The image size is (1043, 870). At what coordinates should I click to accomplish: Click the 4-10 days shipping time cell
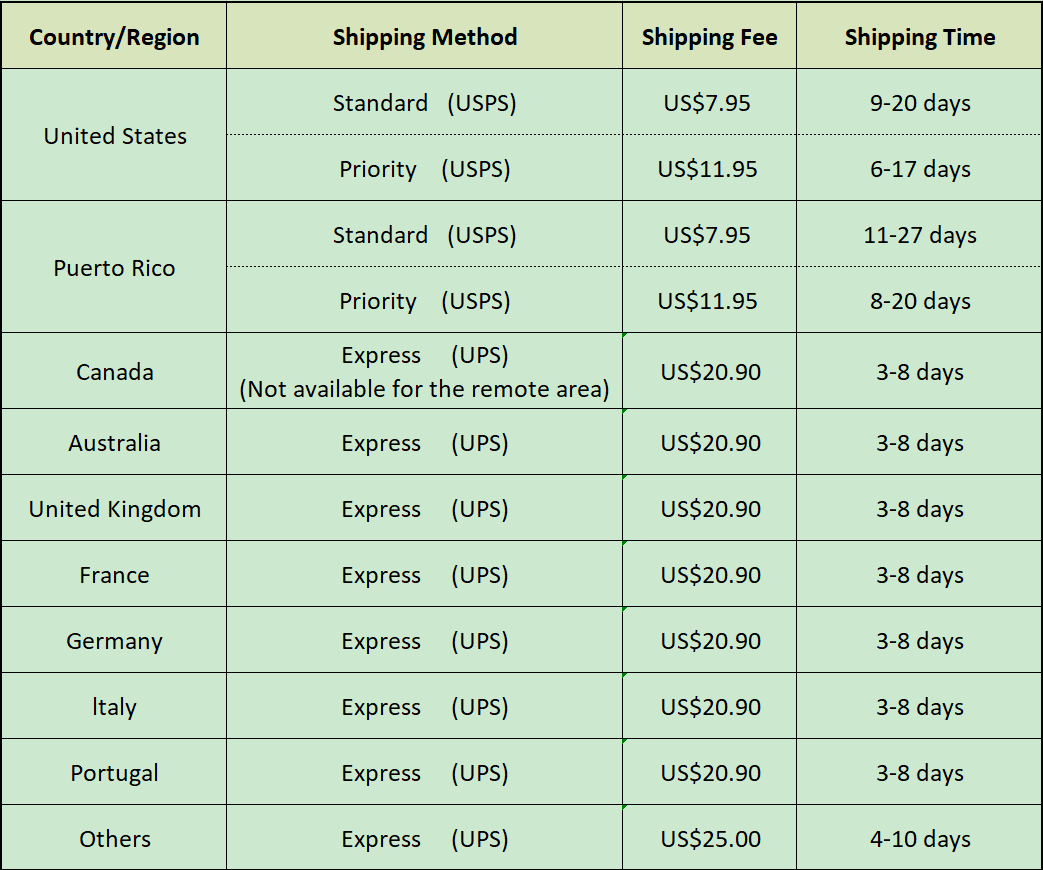(x=920, y=839)
